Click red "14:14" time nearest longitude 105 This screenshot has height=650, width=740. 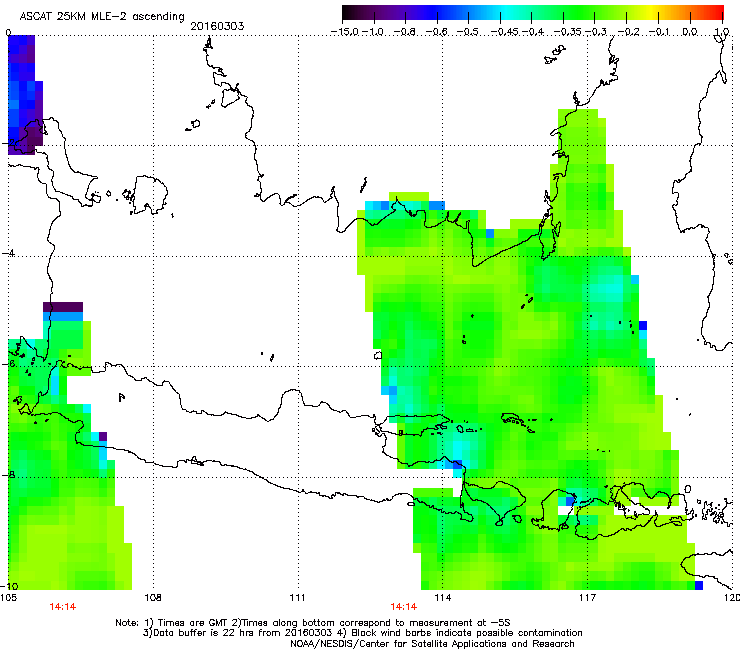(62, 607)
